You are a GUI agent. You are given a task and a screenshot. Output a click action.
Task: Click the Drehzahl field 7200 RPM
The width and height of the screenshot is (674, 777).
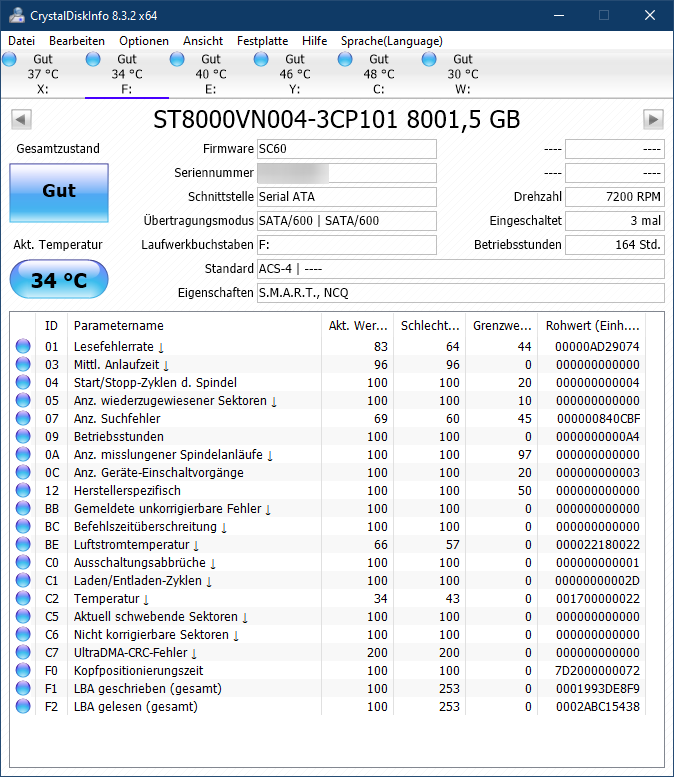point(615,197)
